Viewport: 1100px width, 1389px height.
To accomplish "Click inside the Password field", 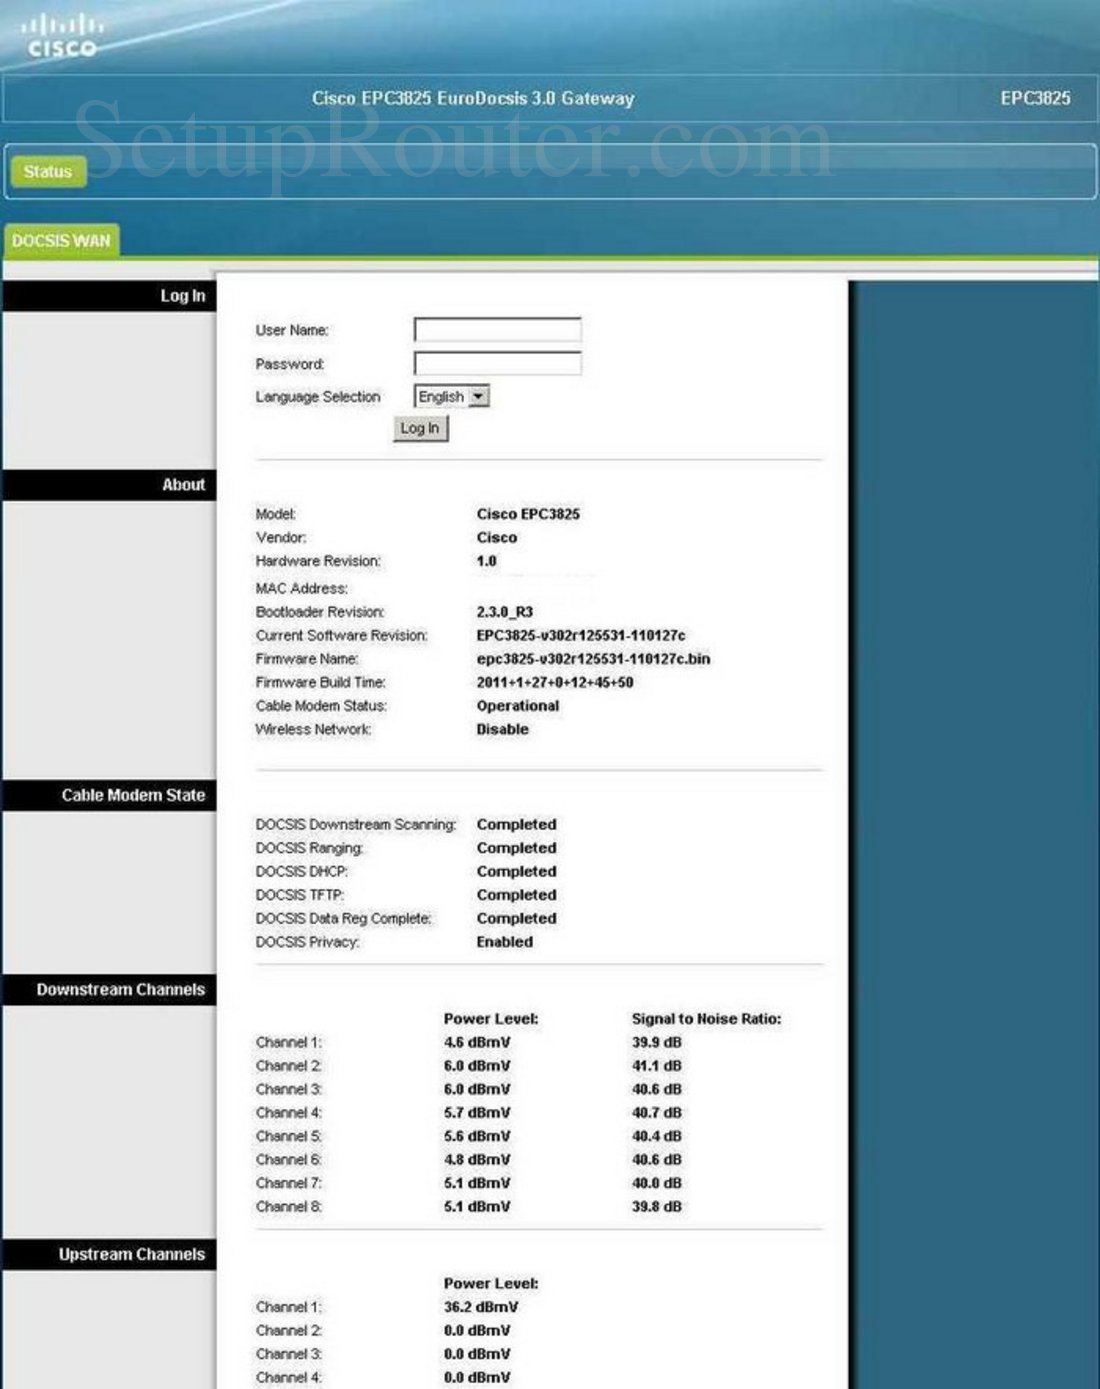I will (495, 362).
